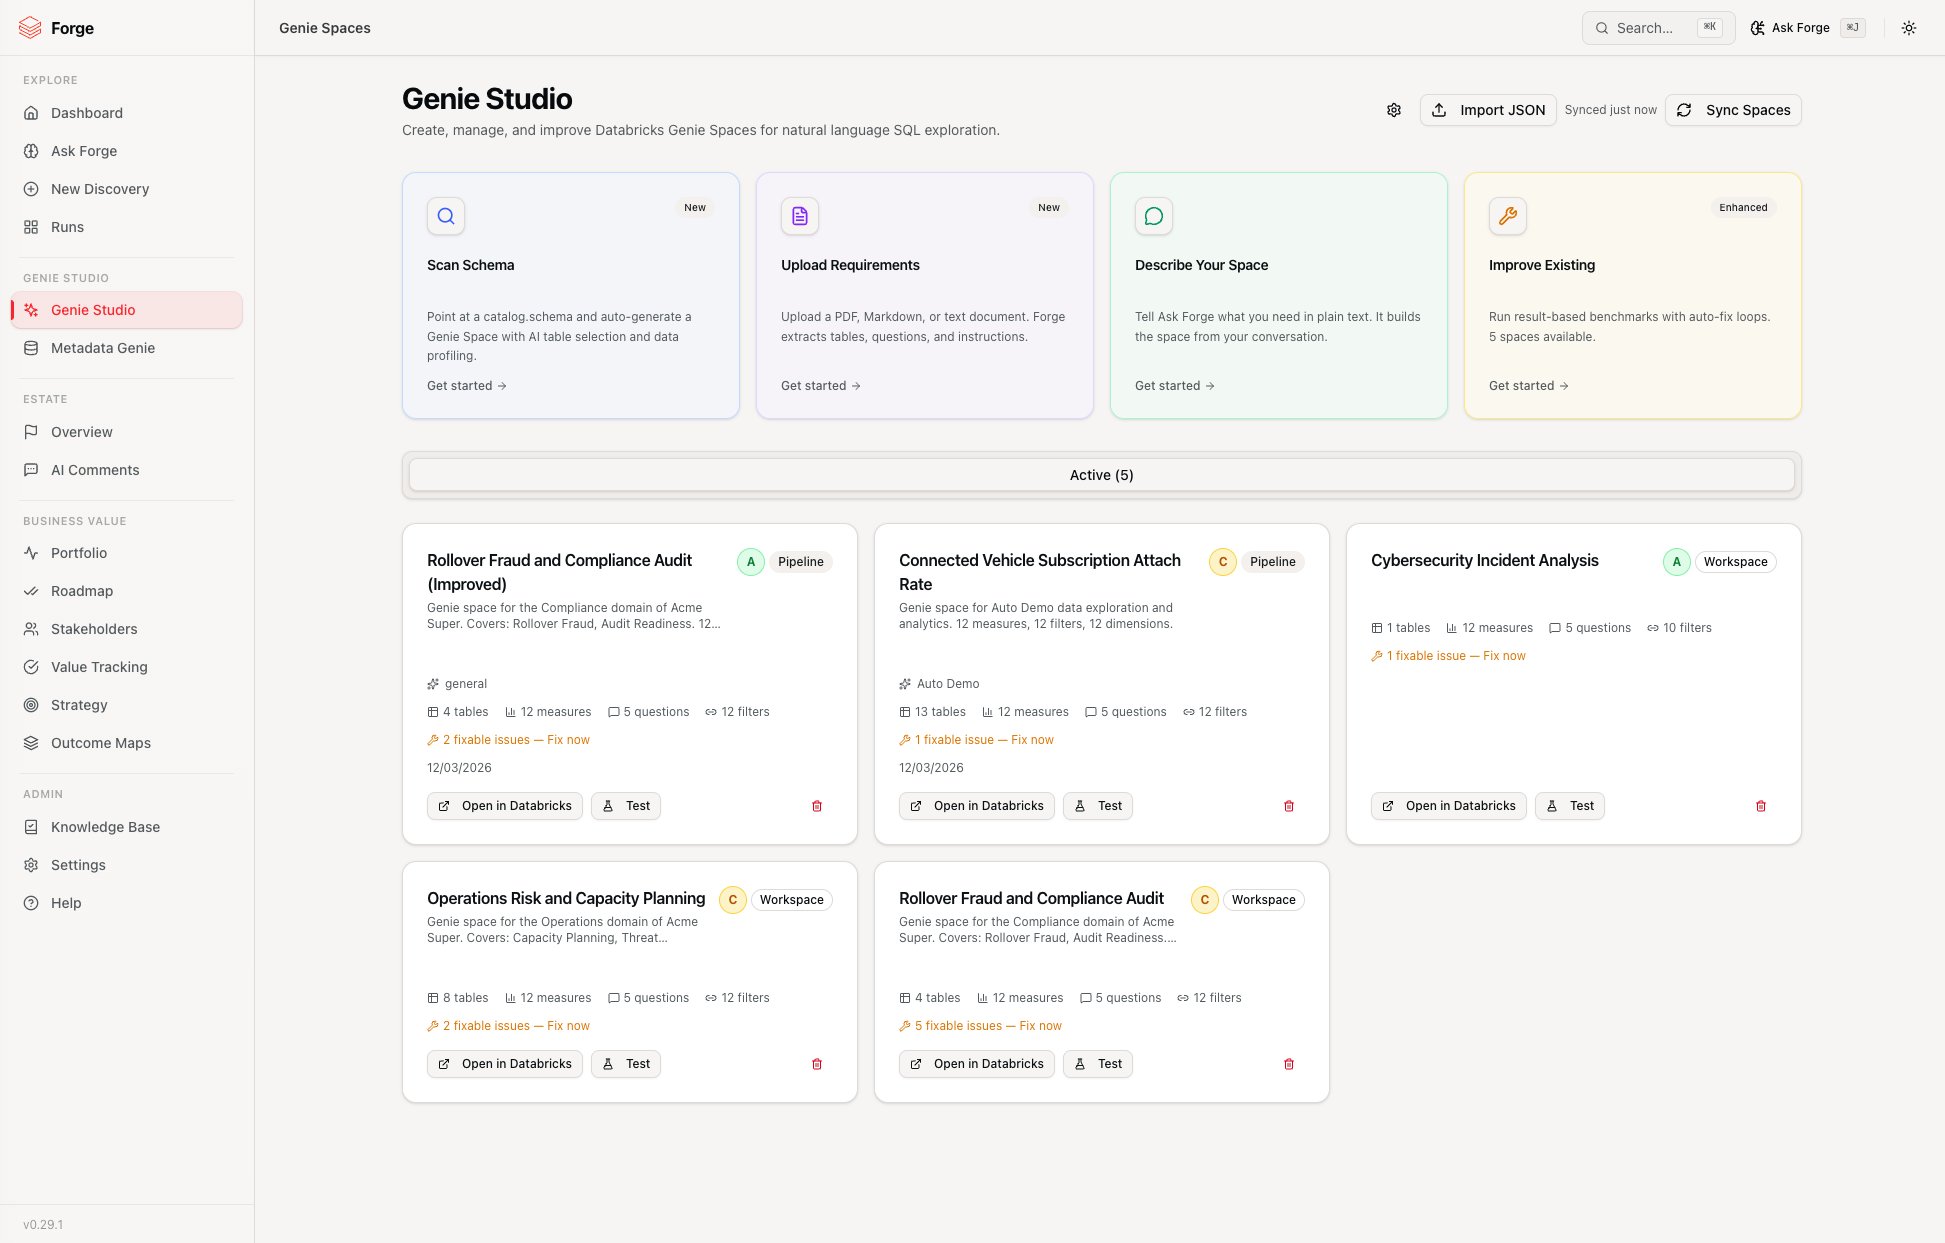Test Rollover Fraud (Improved) space
This screenshot has width=1945, height=1243.
click(x=626, y=806)
